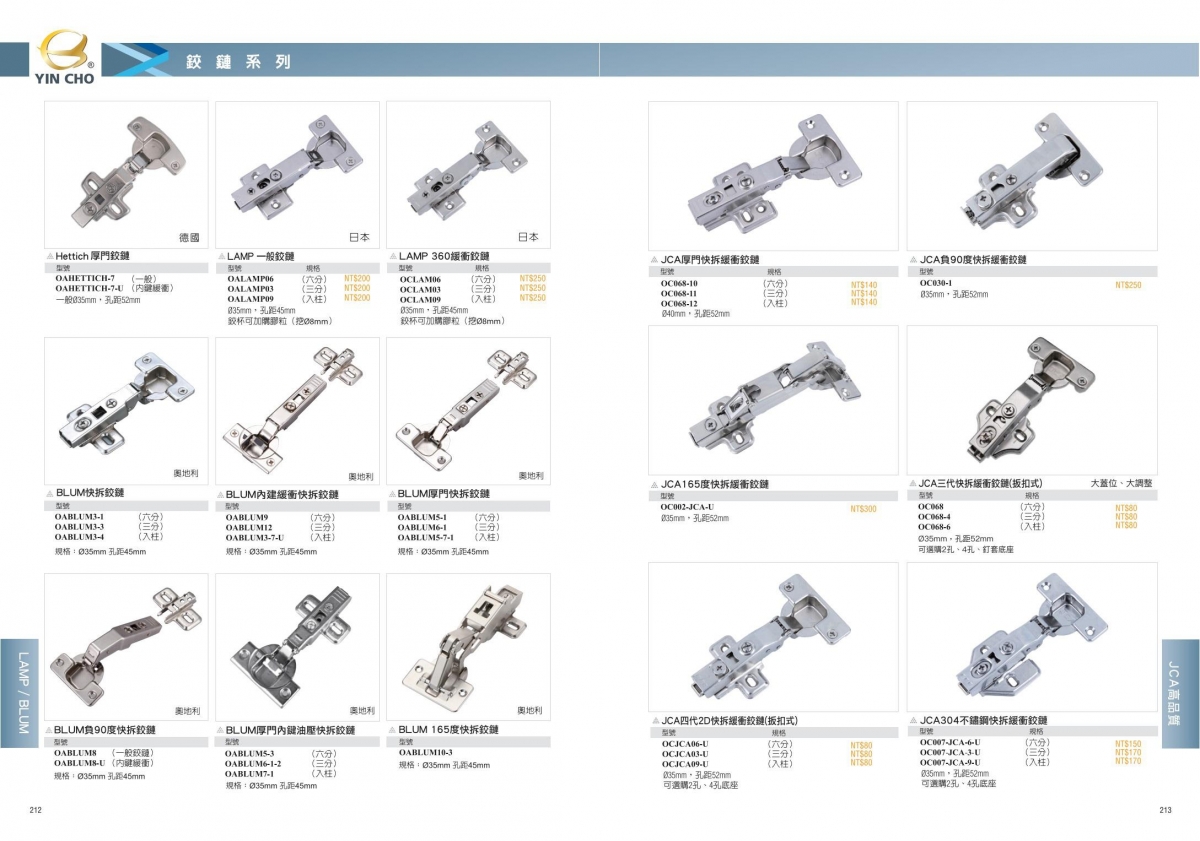Open the Hettich厚門鉸鏈 product photo
This screenshot has width=1200, height=841.
(126, 175)
